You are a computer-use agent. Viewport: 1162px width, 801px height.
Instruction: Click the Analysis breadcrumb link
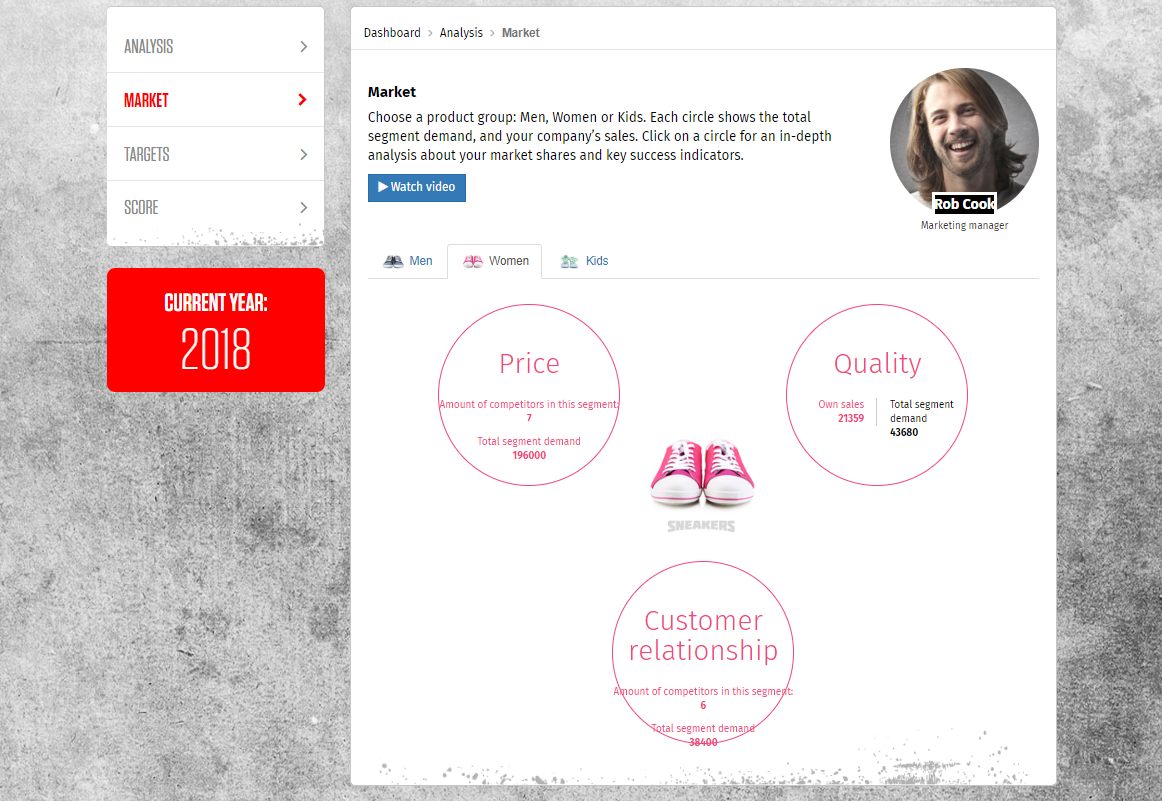pos(461,33)
